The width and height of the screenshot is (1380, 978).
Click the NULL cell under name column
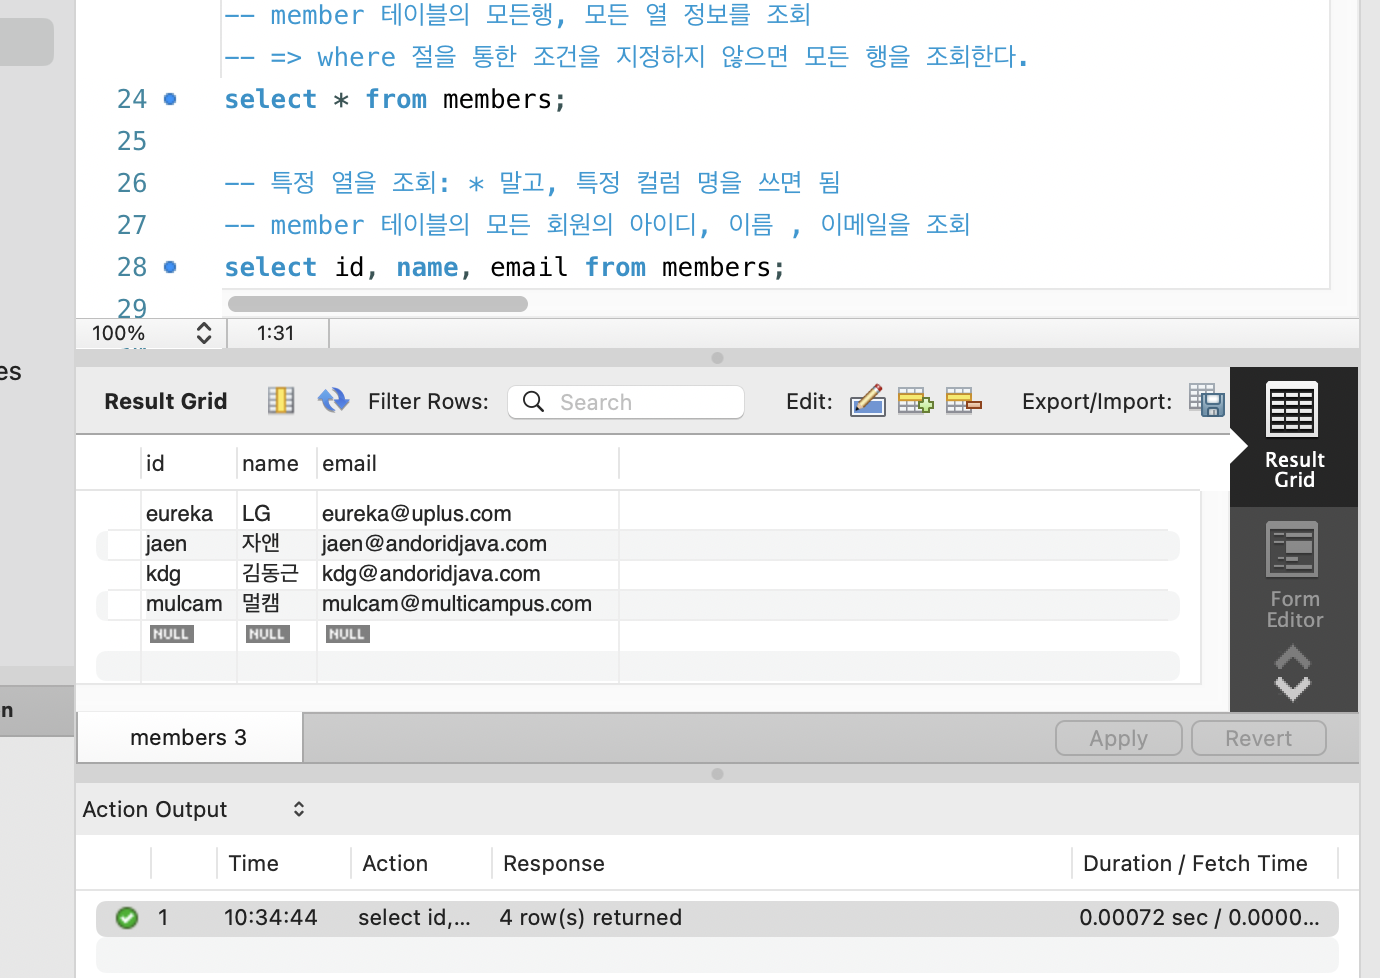click(267, 634)
